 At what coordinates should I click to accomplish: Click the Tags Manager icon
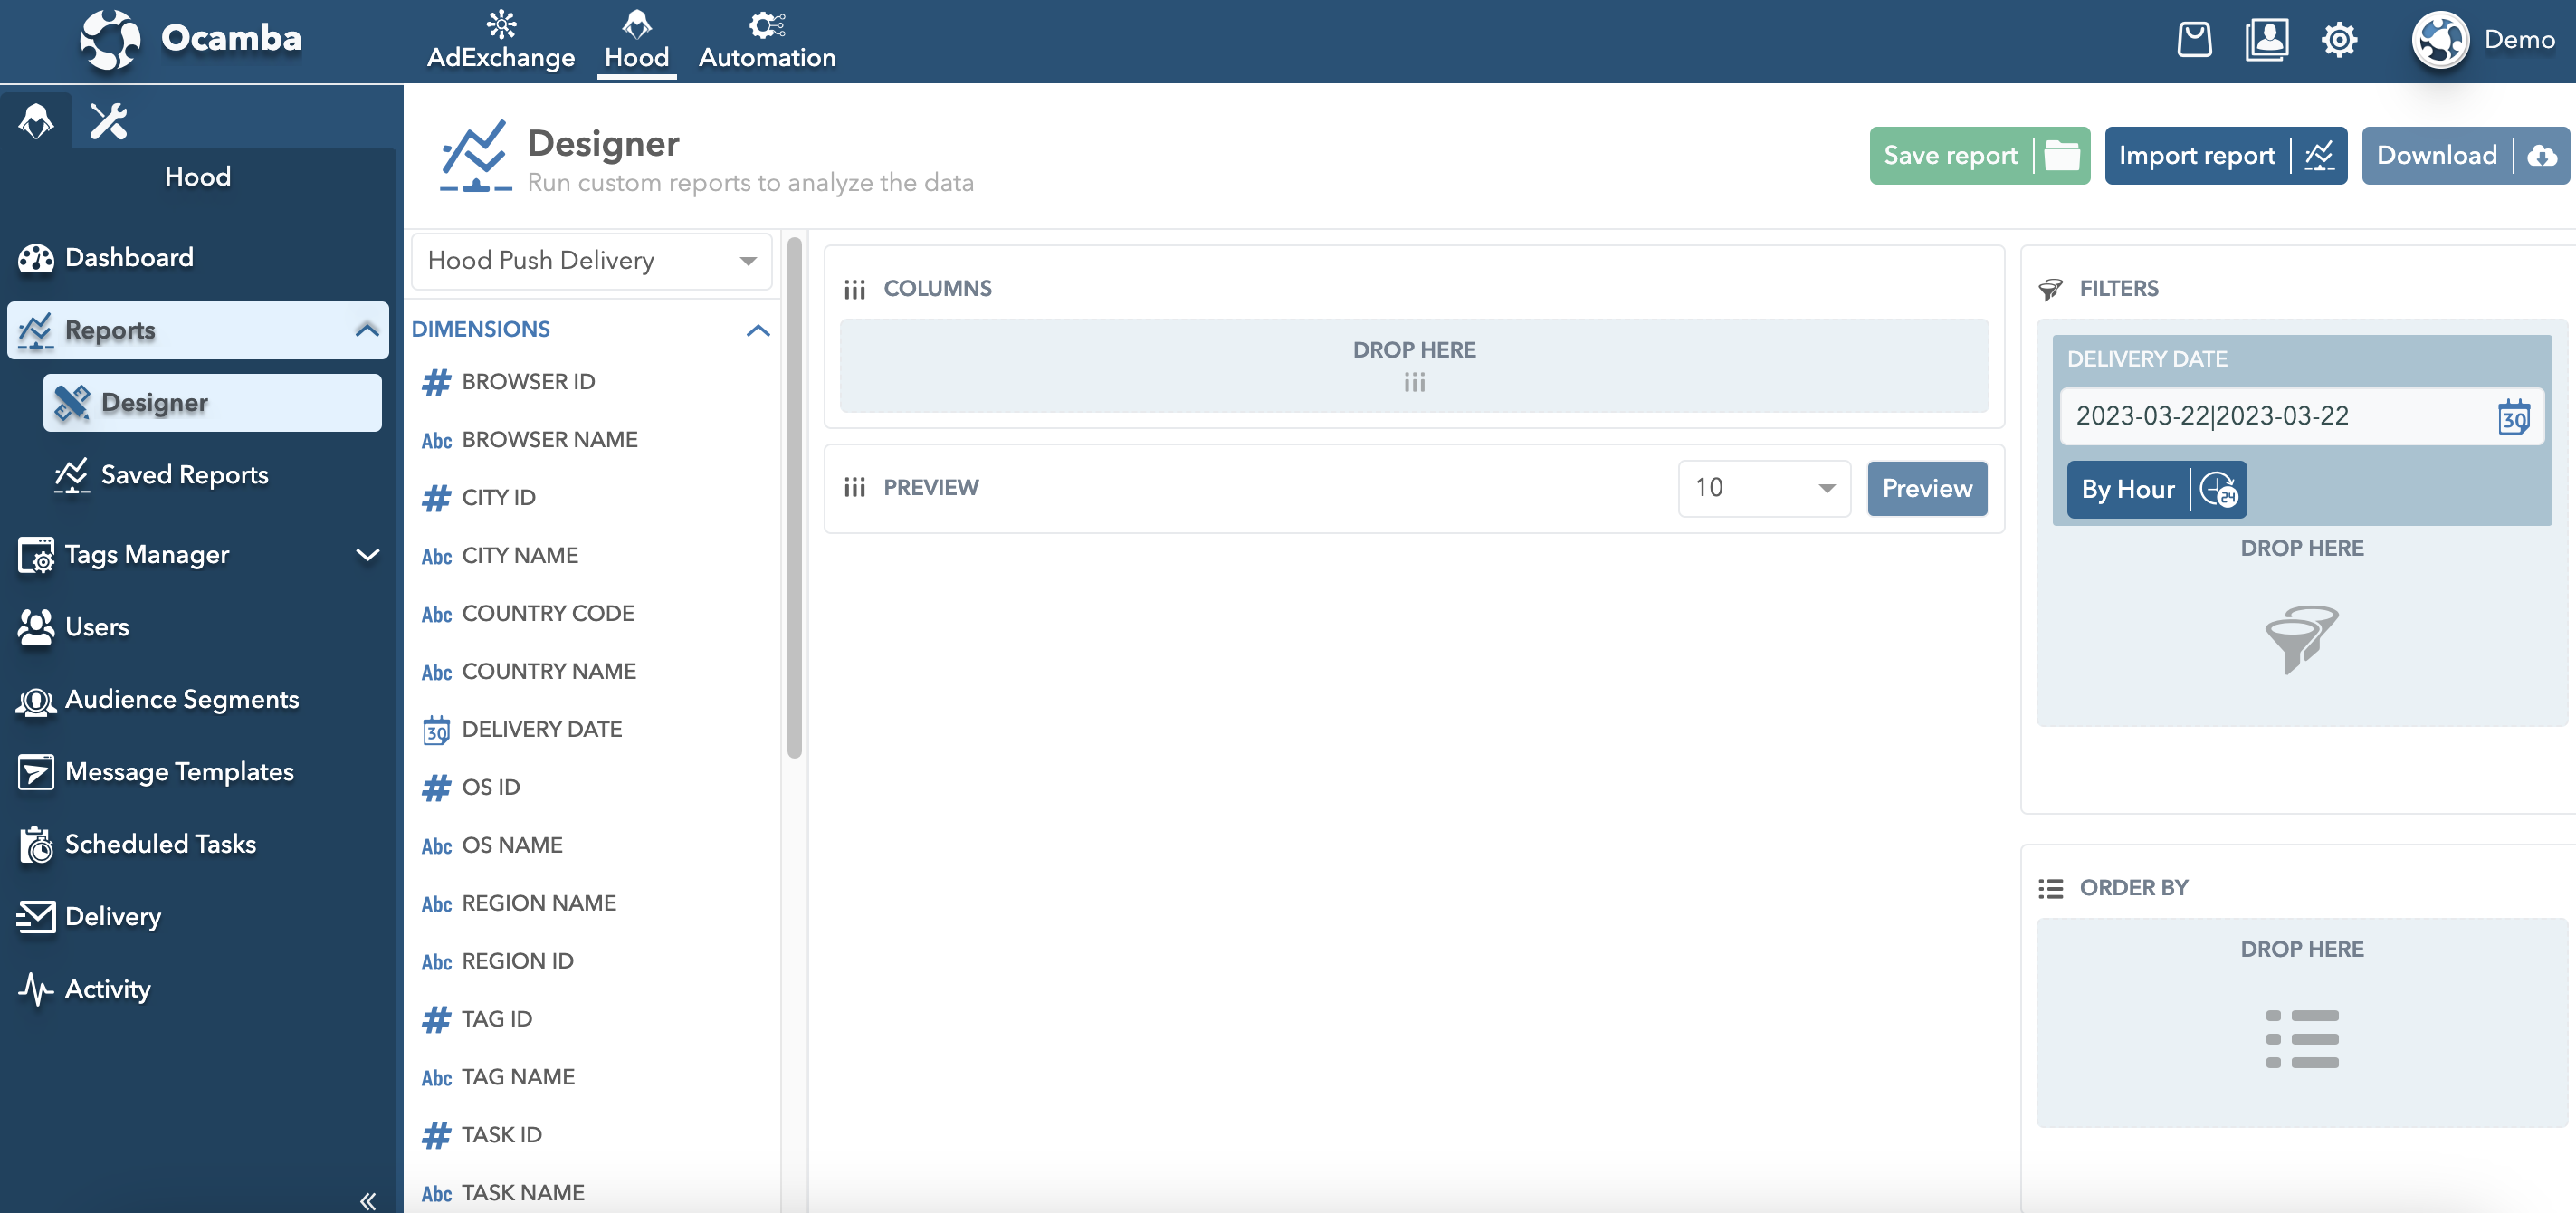pyautogui.click(x=33, y=552)
